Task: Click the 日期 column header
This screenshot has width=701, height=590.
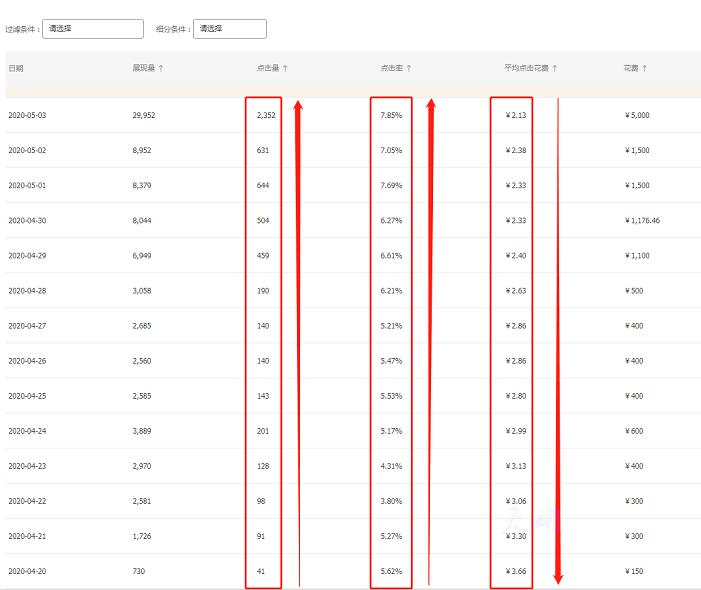Action: click(x=16, y=68)
